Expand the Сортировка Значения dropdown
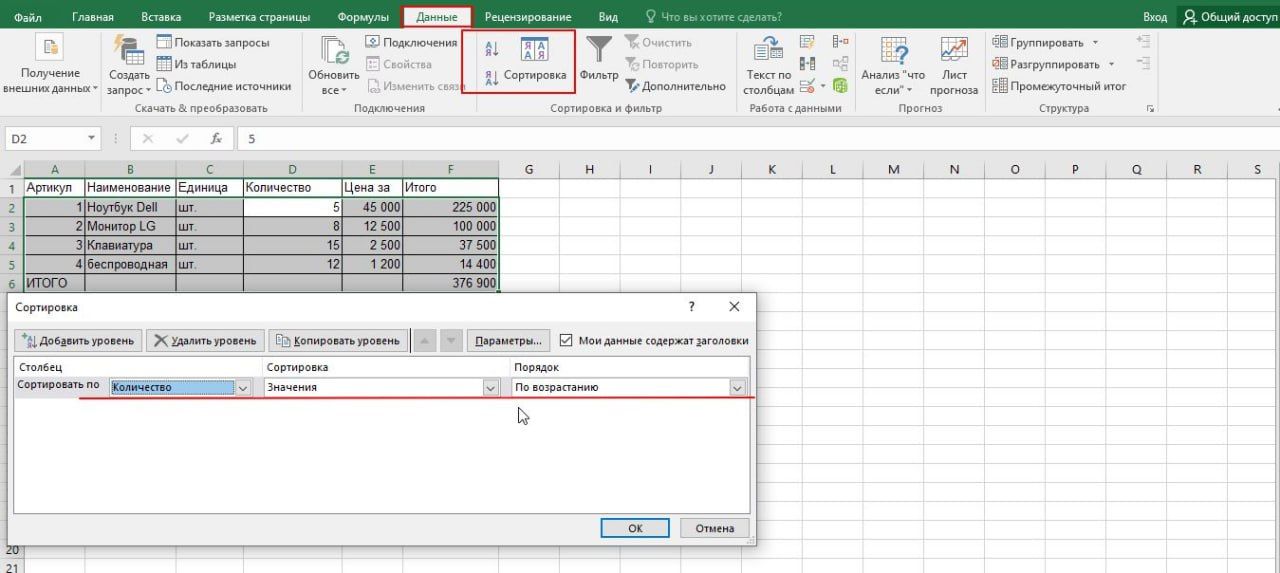This screenshot has width=1280, height=573. click(x=490, y=388)
